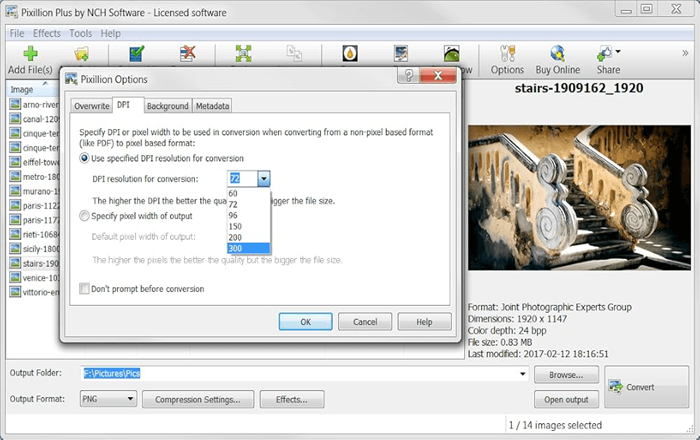Click the image icon beside metro-180
700x440 pixels.
point(15,176)
